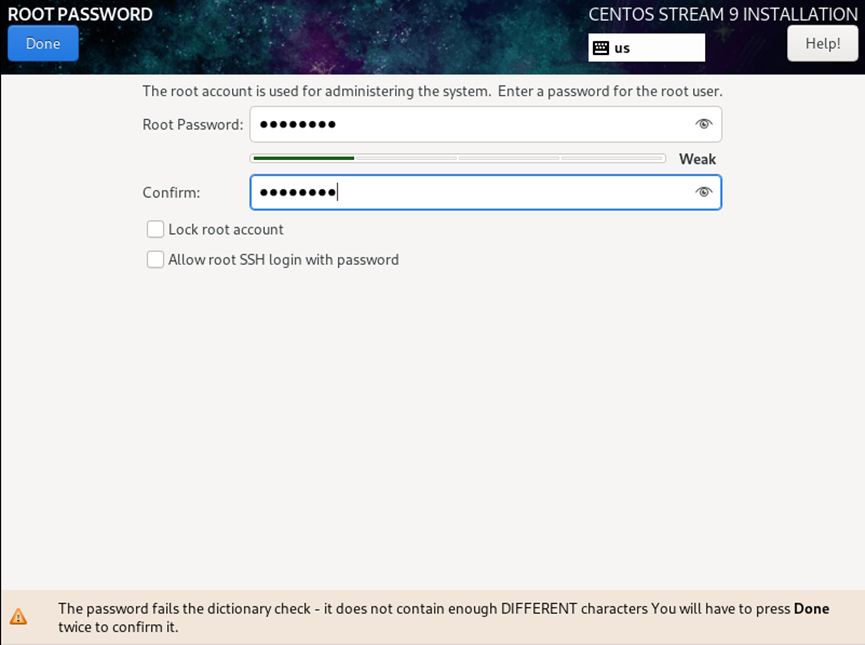Click the Weak strength label

tap(697, 159)
